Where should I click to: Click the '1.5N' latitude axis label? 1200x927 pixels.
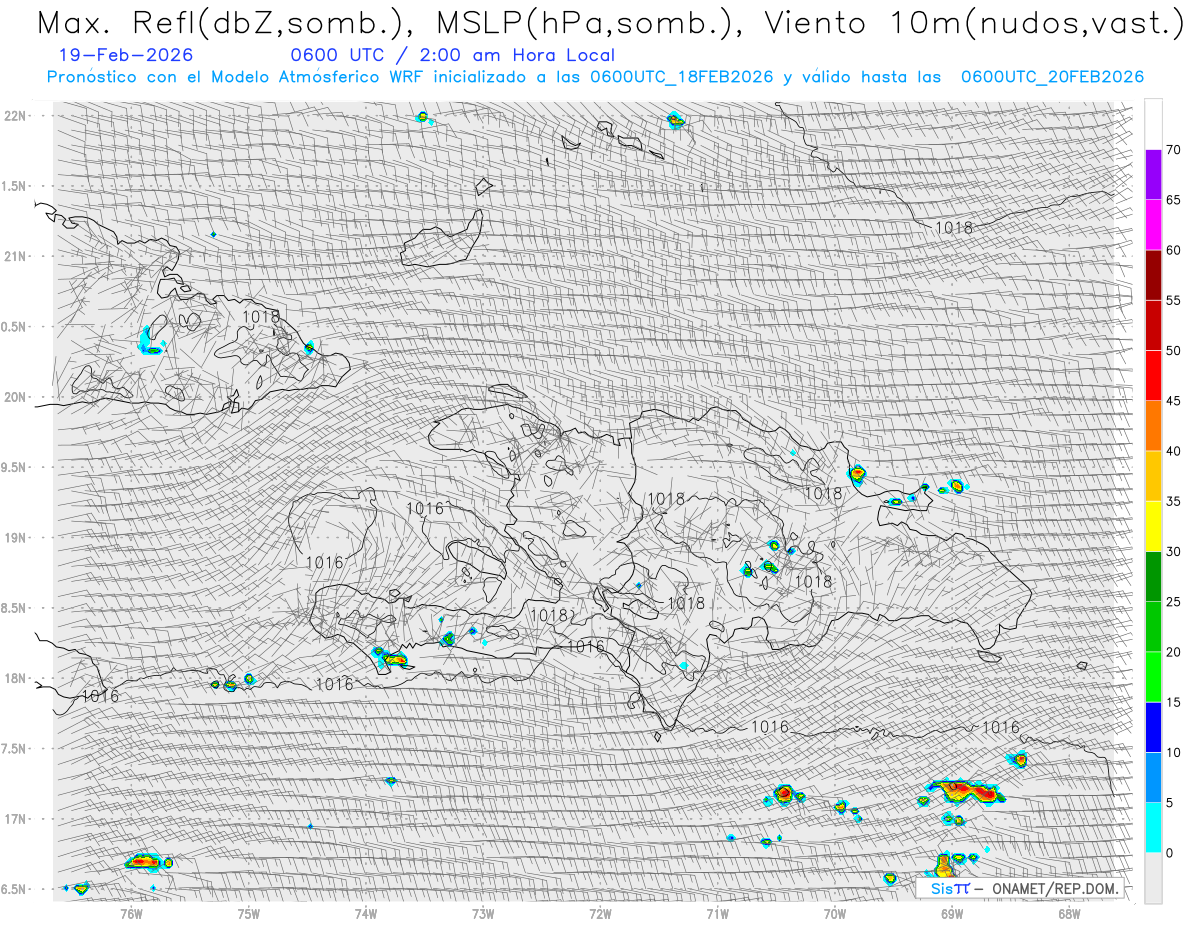14,186
